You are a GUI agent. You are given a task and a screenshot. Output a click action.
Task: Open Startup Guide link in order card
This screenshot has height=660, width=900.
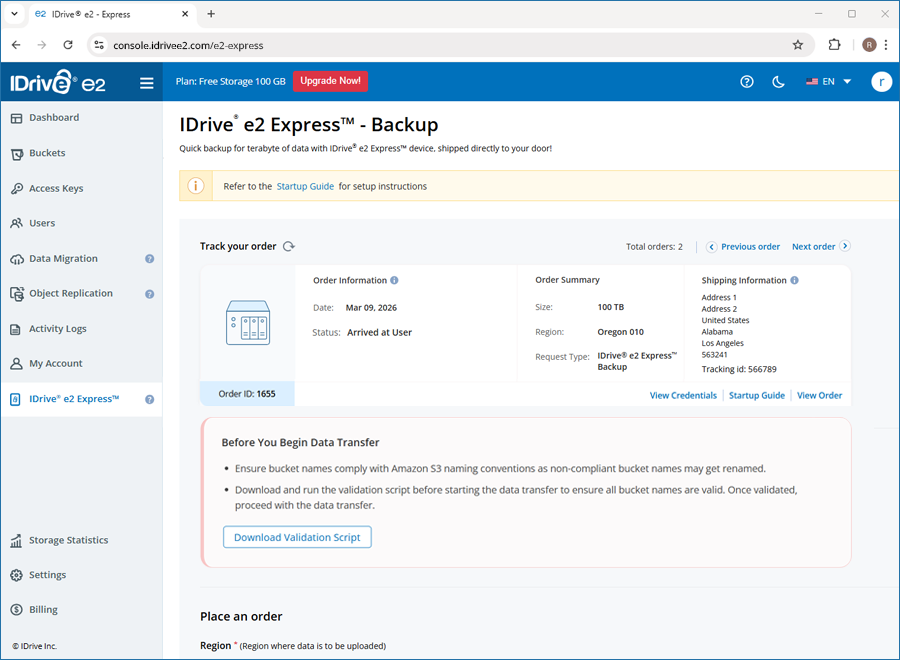(x=757, y=395)
